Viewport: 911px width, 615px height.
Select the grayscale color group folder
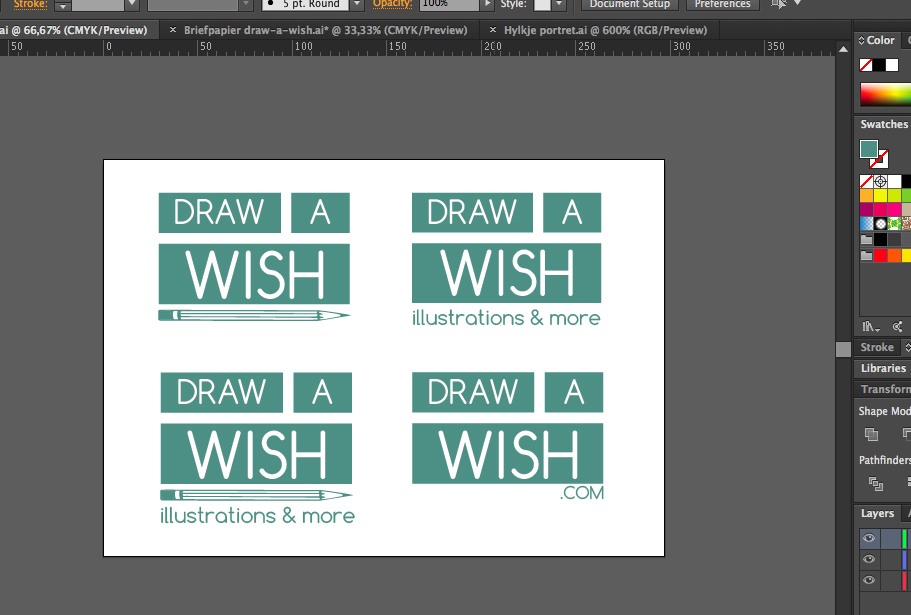pos(866,239)
